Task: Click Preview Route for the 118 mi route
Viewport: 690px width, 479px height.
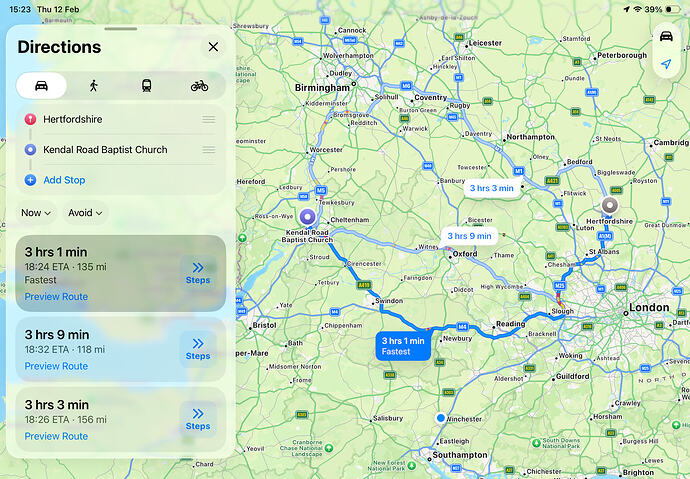Action: click(56, 366)
